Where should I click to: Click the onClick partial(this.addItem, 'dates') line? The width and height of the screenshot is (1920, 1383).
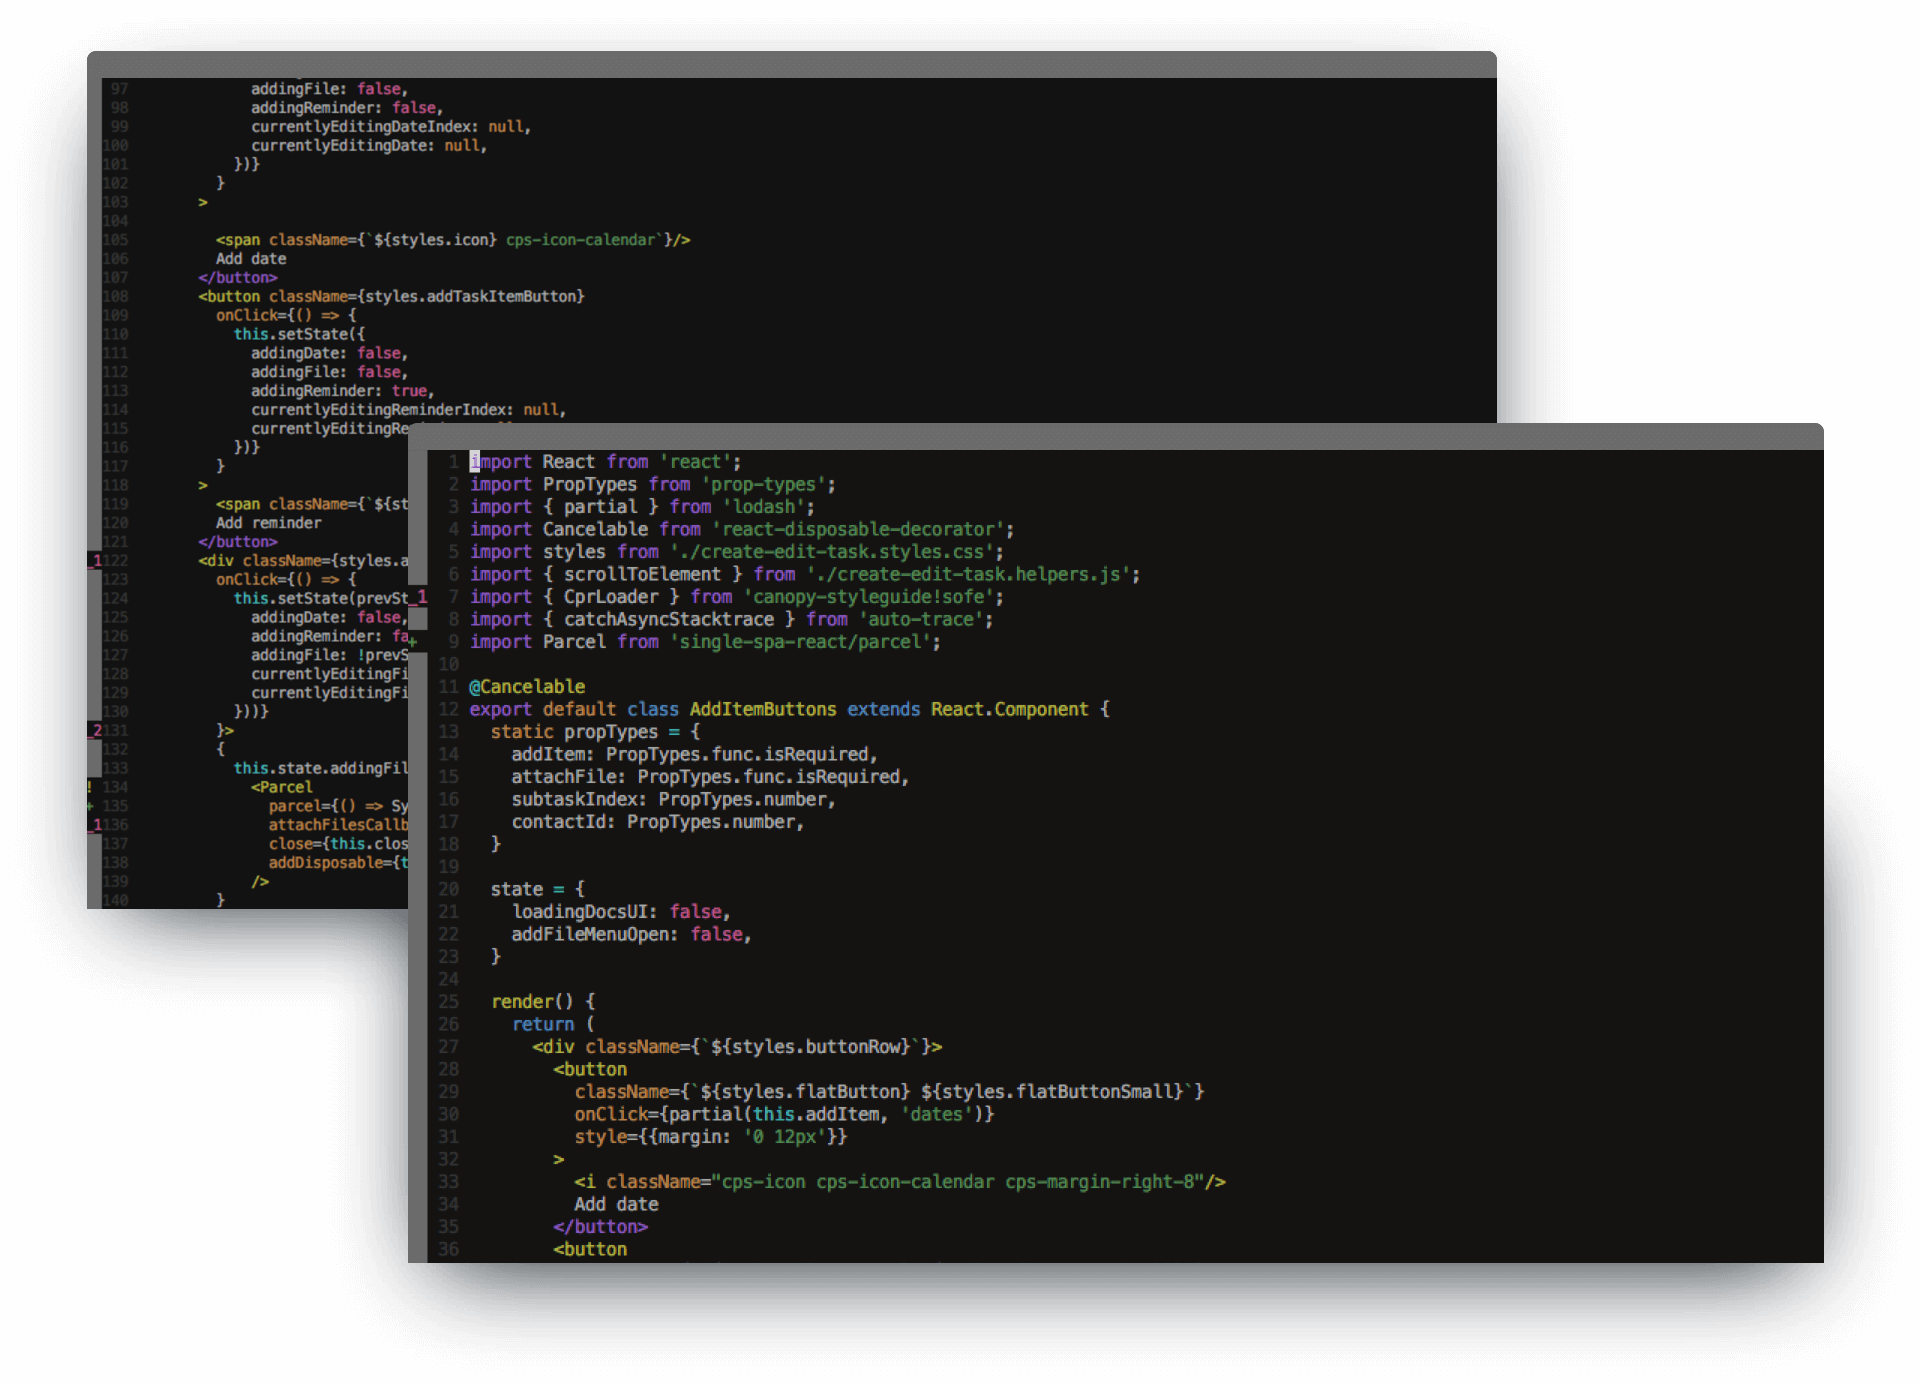click(x=784, y=1114)
